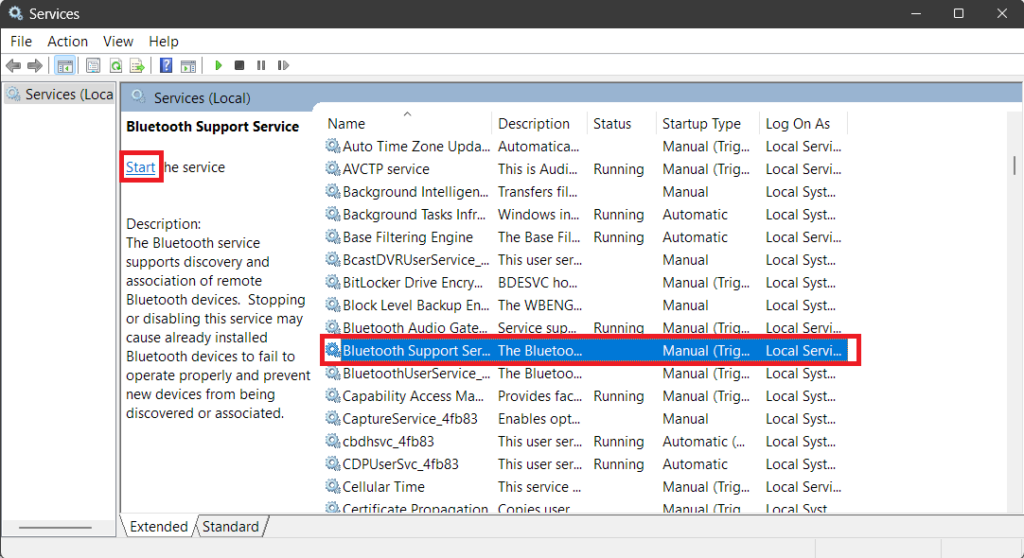Screen dimensions: 1024x558
Task: Open the View menu
Action: pos(118,41)
